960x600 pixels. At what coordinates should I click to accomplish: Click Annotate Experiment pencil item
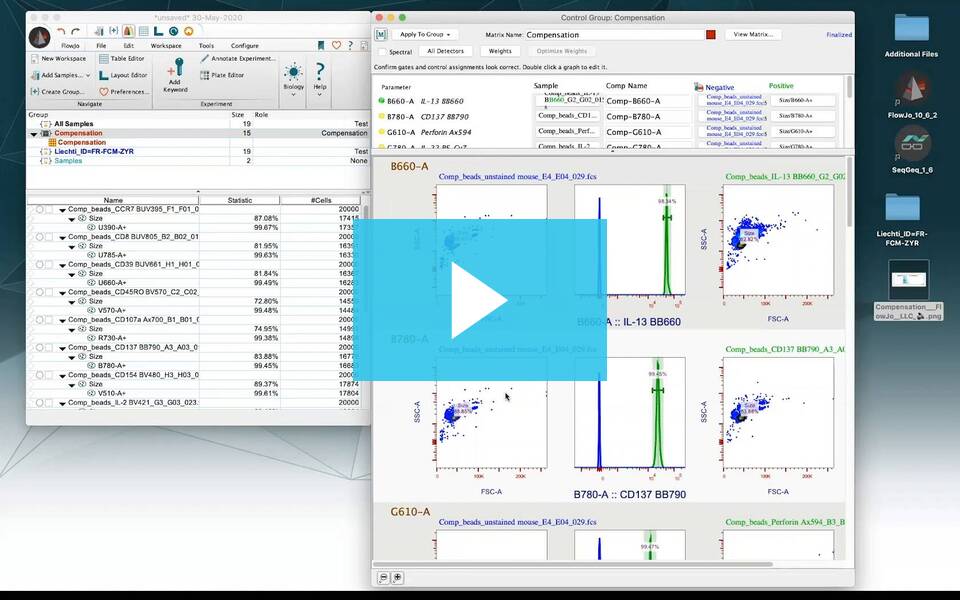pyautogui.click(x=238, y=59)
